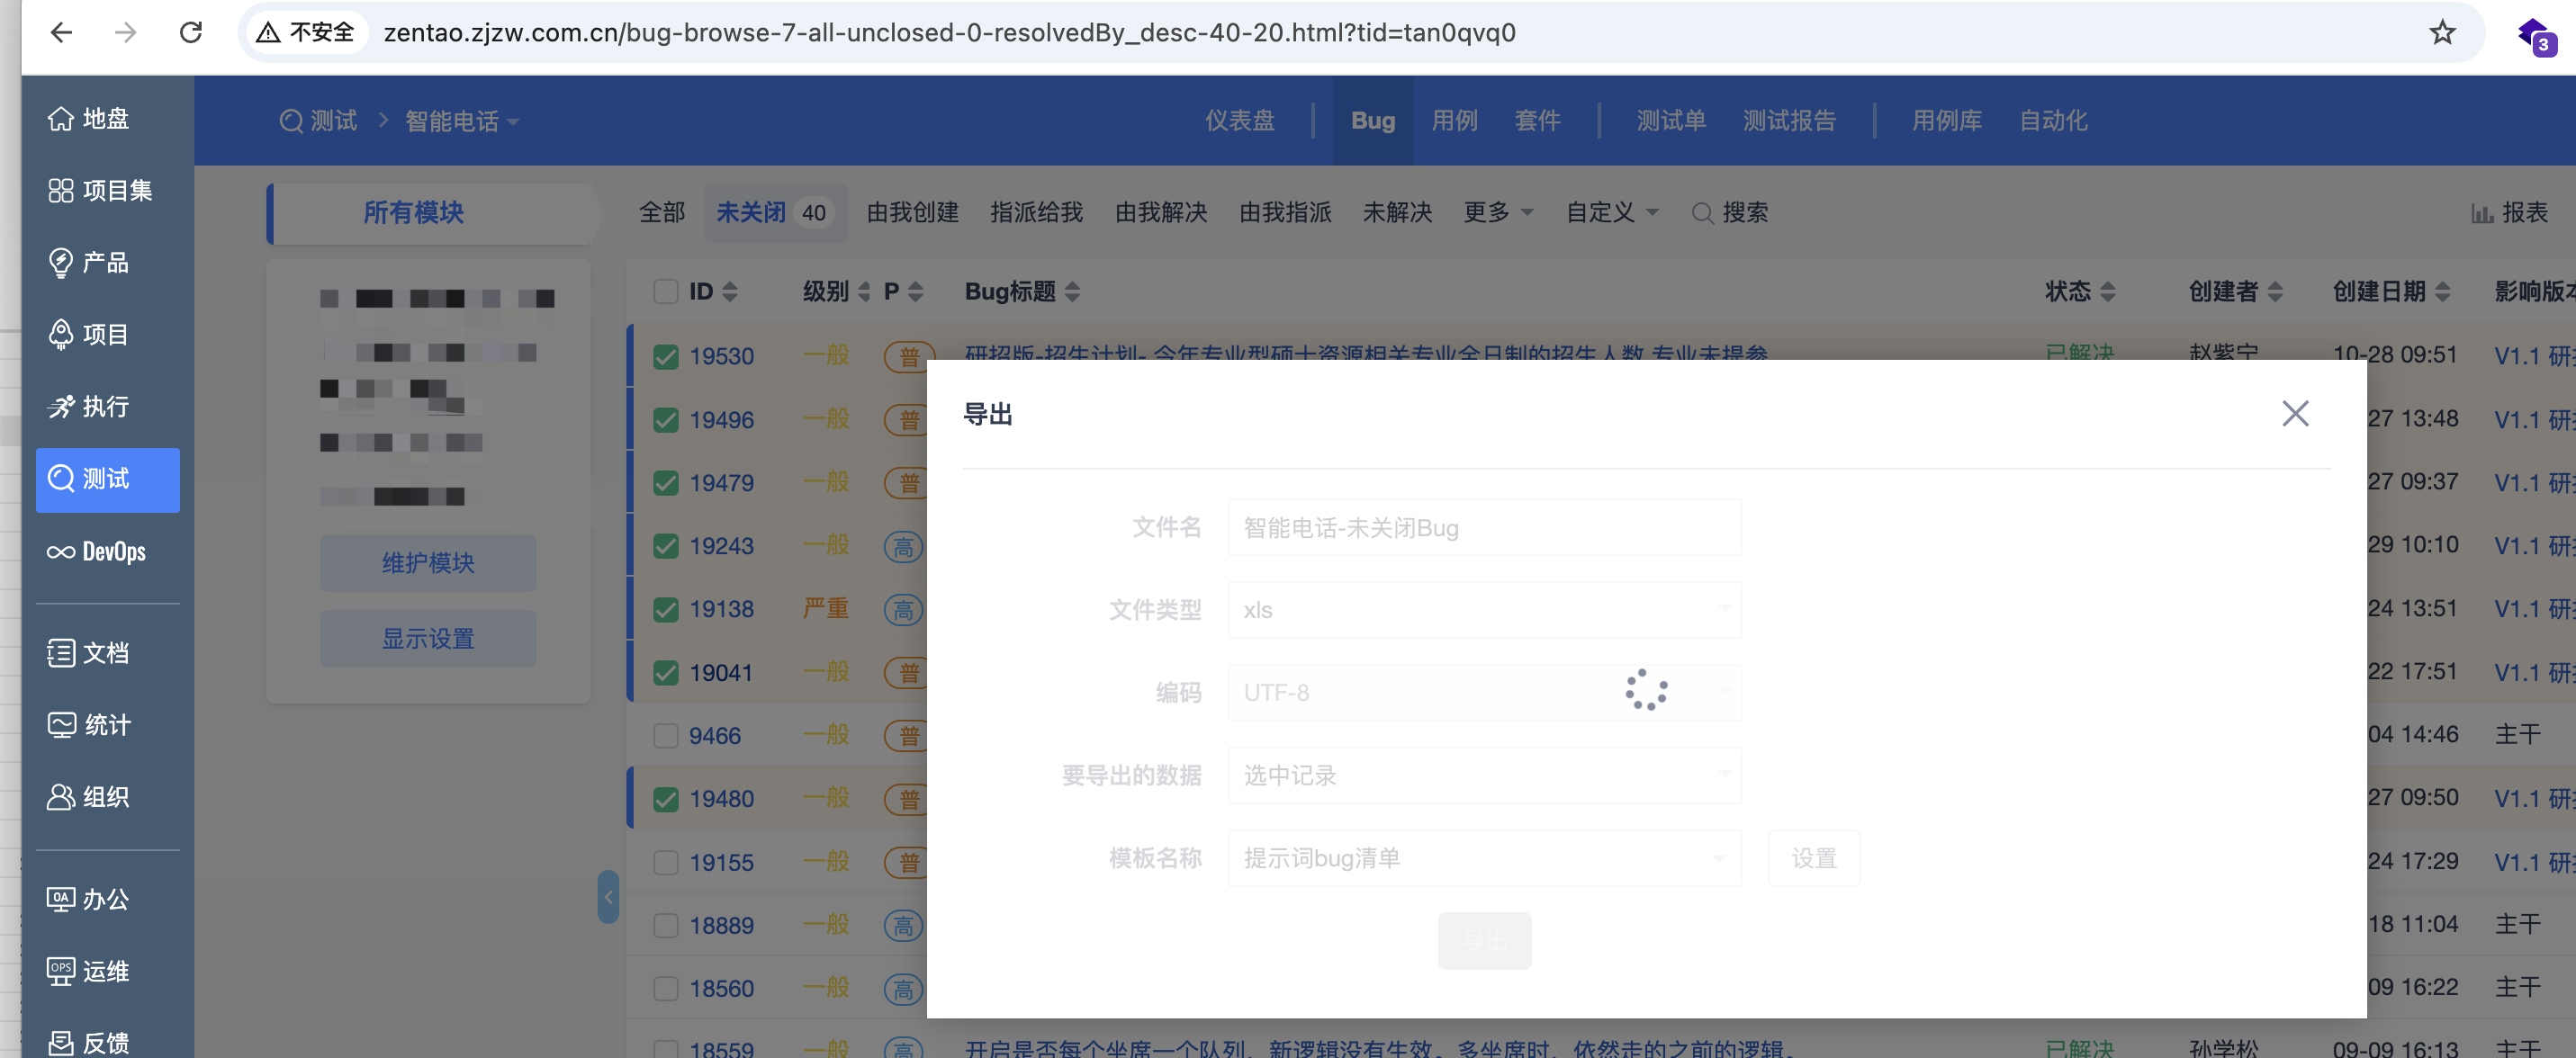Click the 维护模块 button
Image resolution: width=2576 pixels, height=1058 pixels.
(x=428, y=563)
